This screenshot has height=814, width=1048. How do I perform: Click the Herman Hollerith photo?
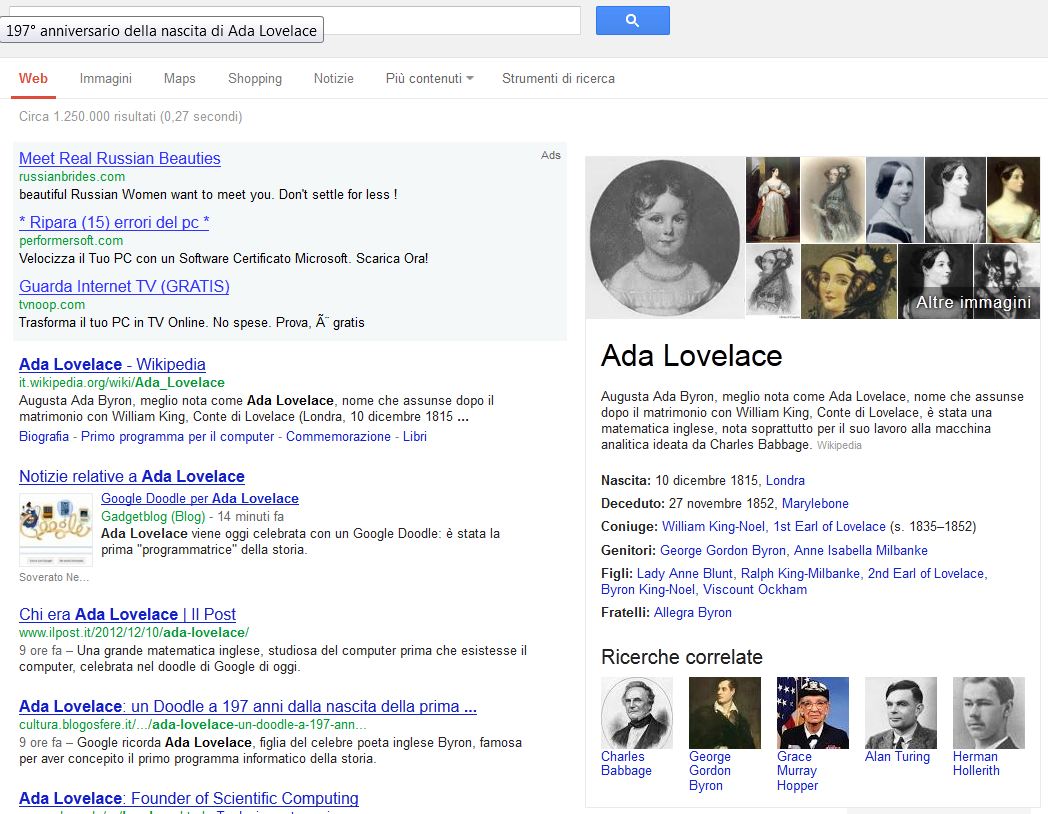[989, 712]
